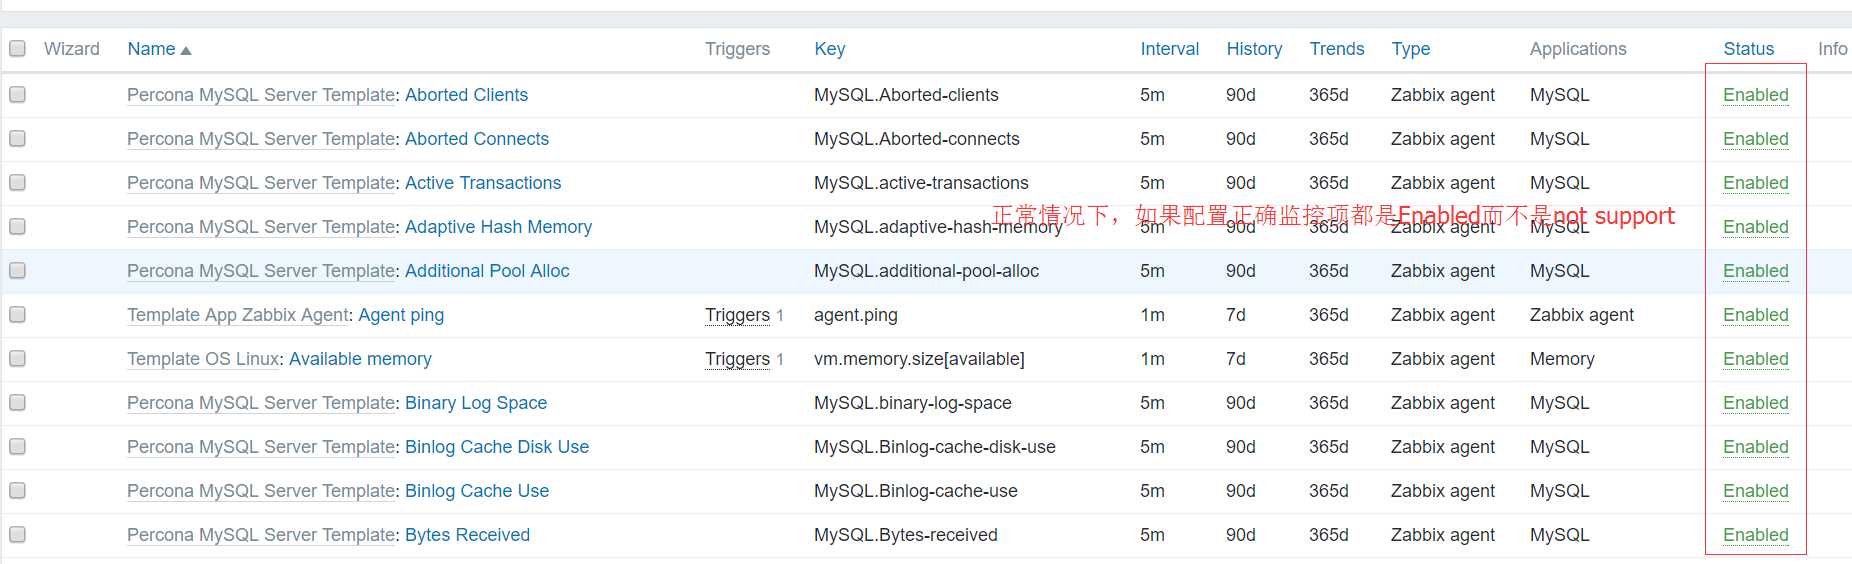Toggle Enabled status for Active Transactions
Image resolution: width=1852 pixels, height=564 pixels.
click(x=1755, y=183)
